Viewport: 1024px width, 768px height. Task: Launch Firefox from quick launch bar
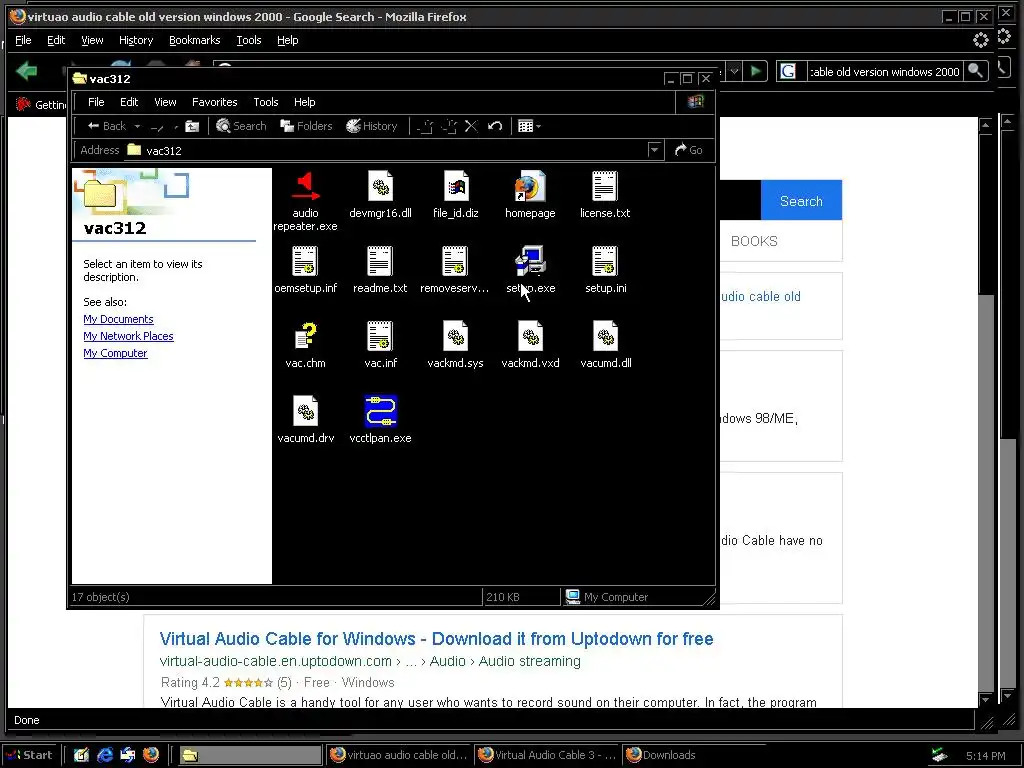click(x=151, y=755)
